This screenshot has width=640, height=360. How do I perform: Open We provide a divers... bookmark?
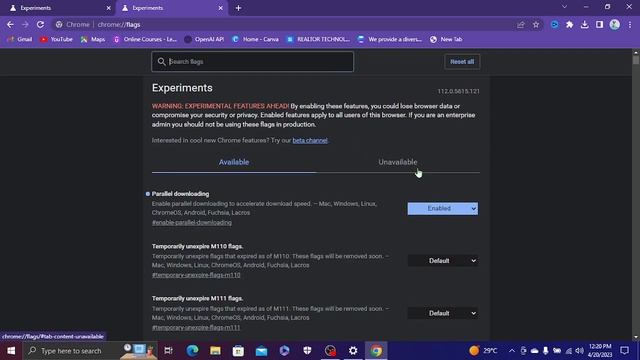[389, 39]
